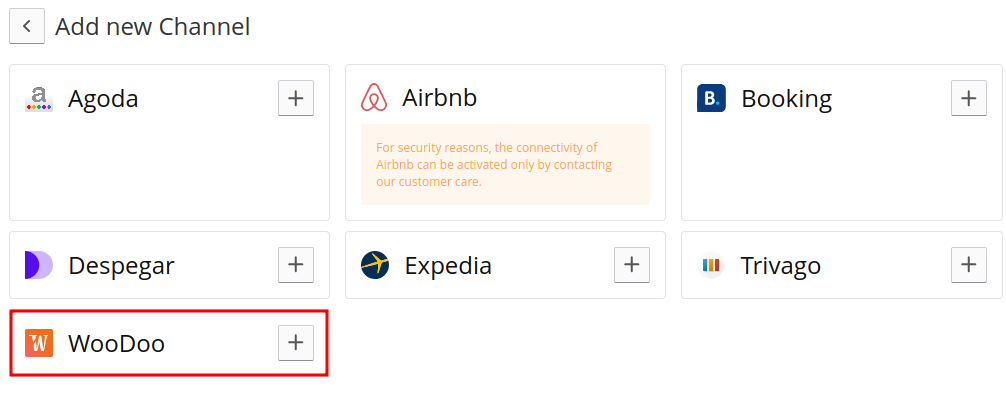Viewport: 1006px width, 401px height.
Task: Add the Agoda channel with plus
Action: pos(295,98)
